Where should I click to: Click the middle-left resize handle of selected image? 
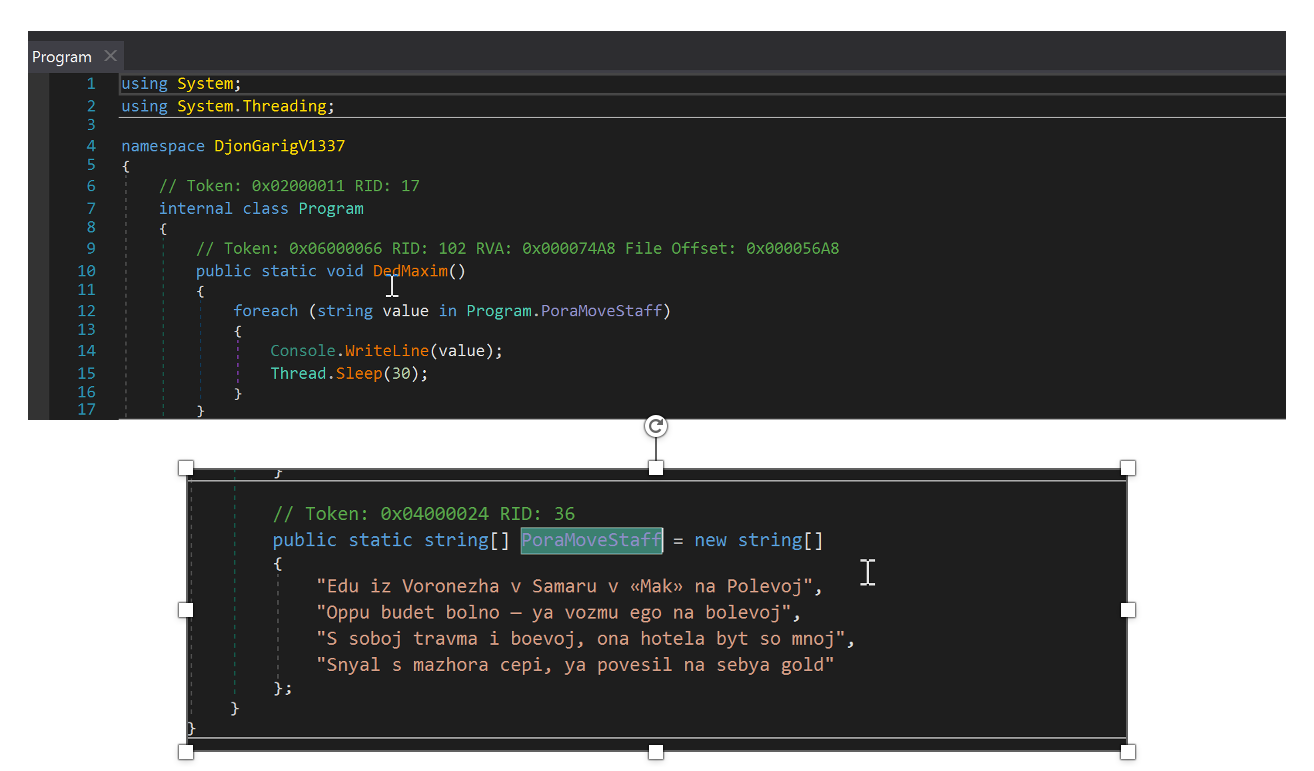point(185,610)
